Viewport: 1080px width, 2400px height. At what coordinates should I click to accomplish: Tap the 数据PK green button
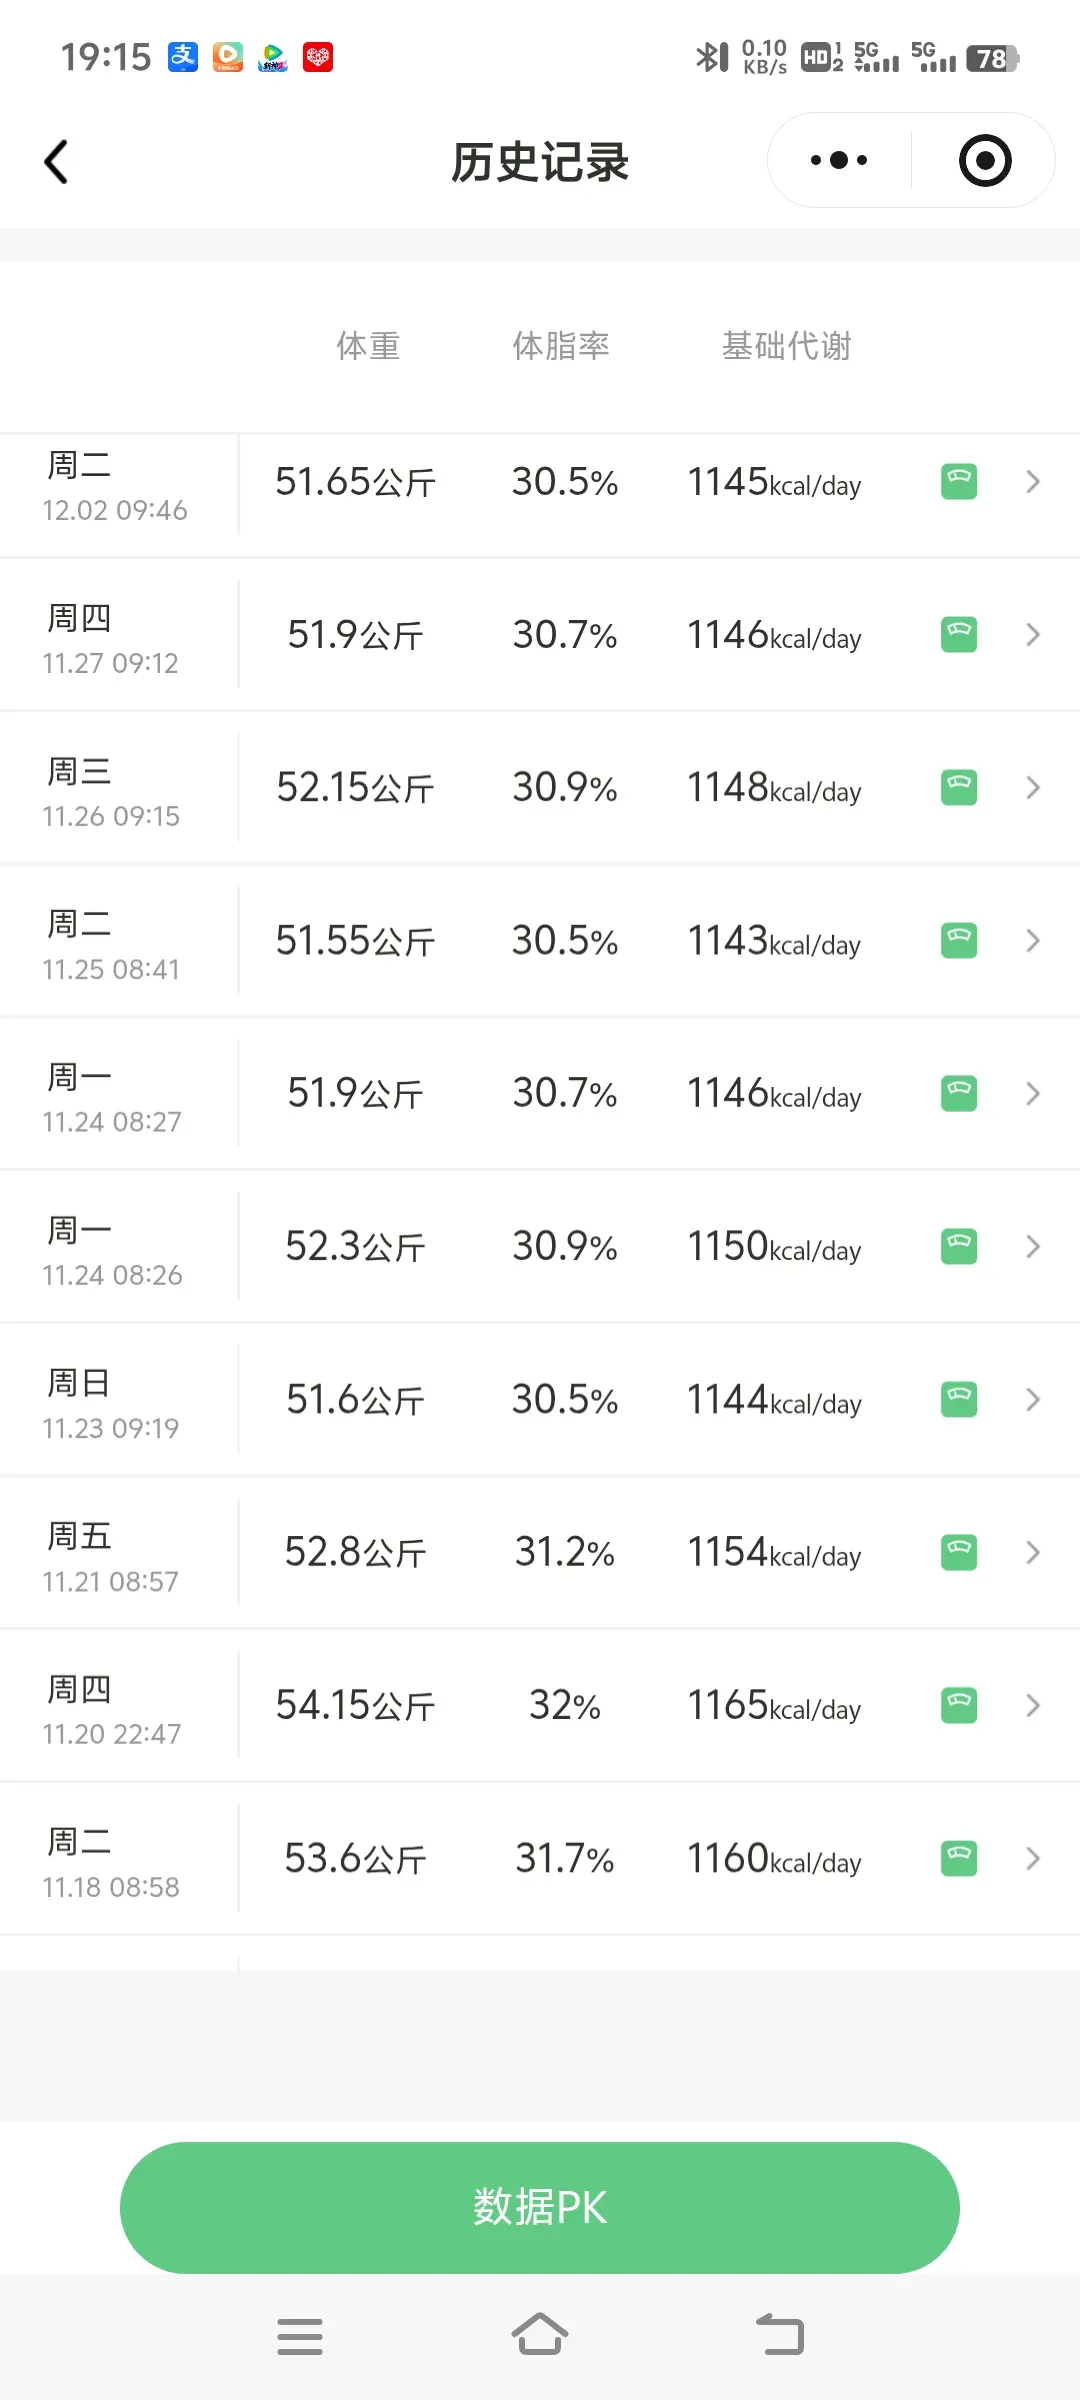(540, 2207)
